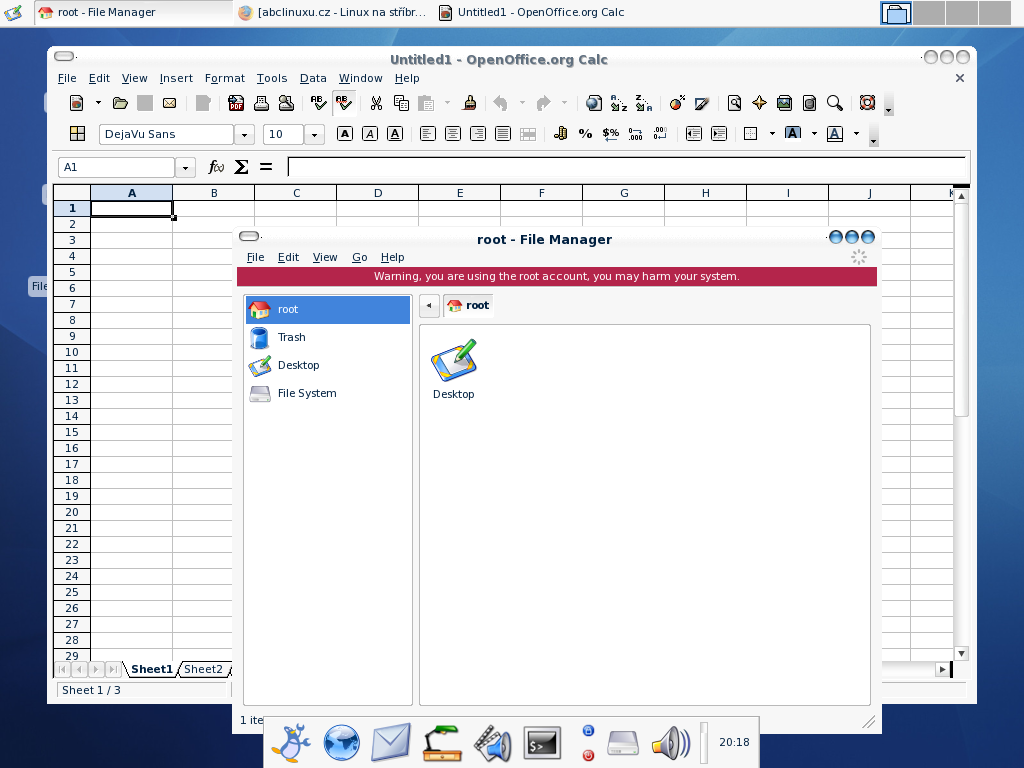
Task: Switch to the Sheet2 tab
Action: [203, 669]
